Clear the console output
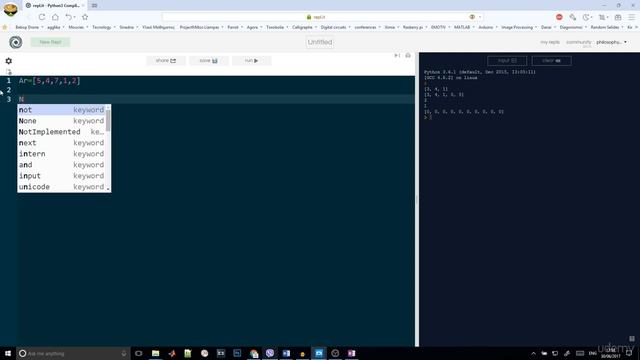 click(x=551, y=61)
